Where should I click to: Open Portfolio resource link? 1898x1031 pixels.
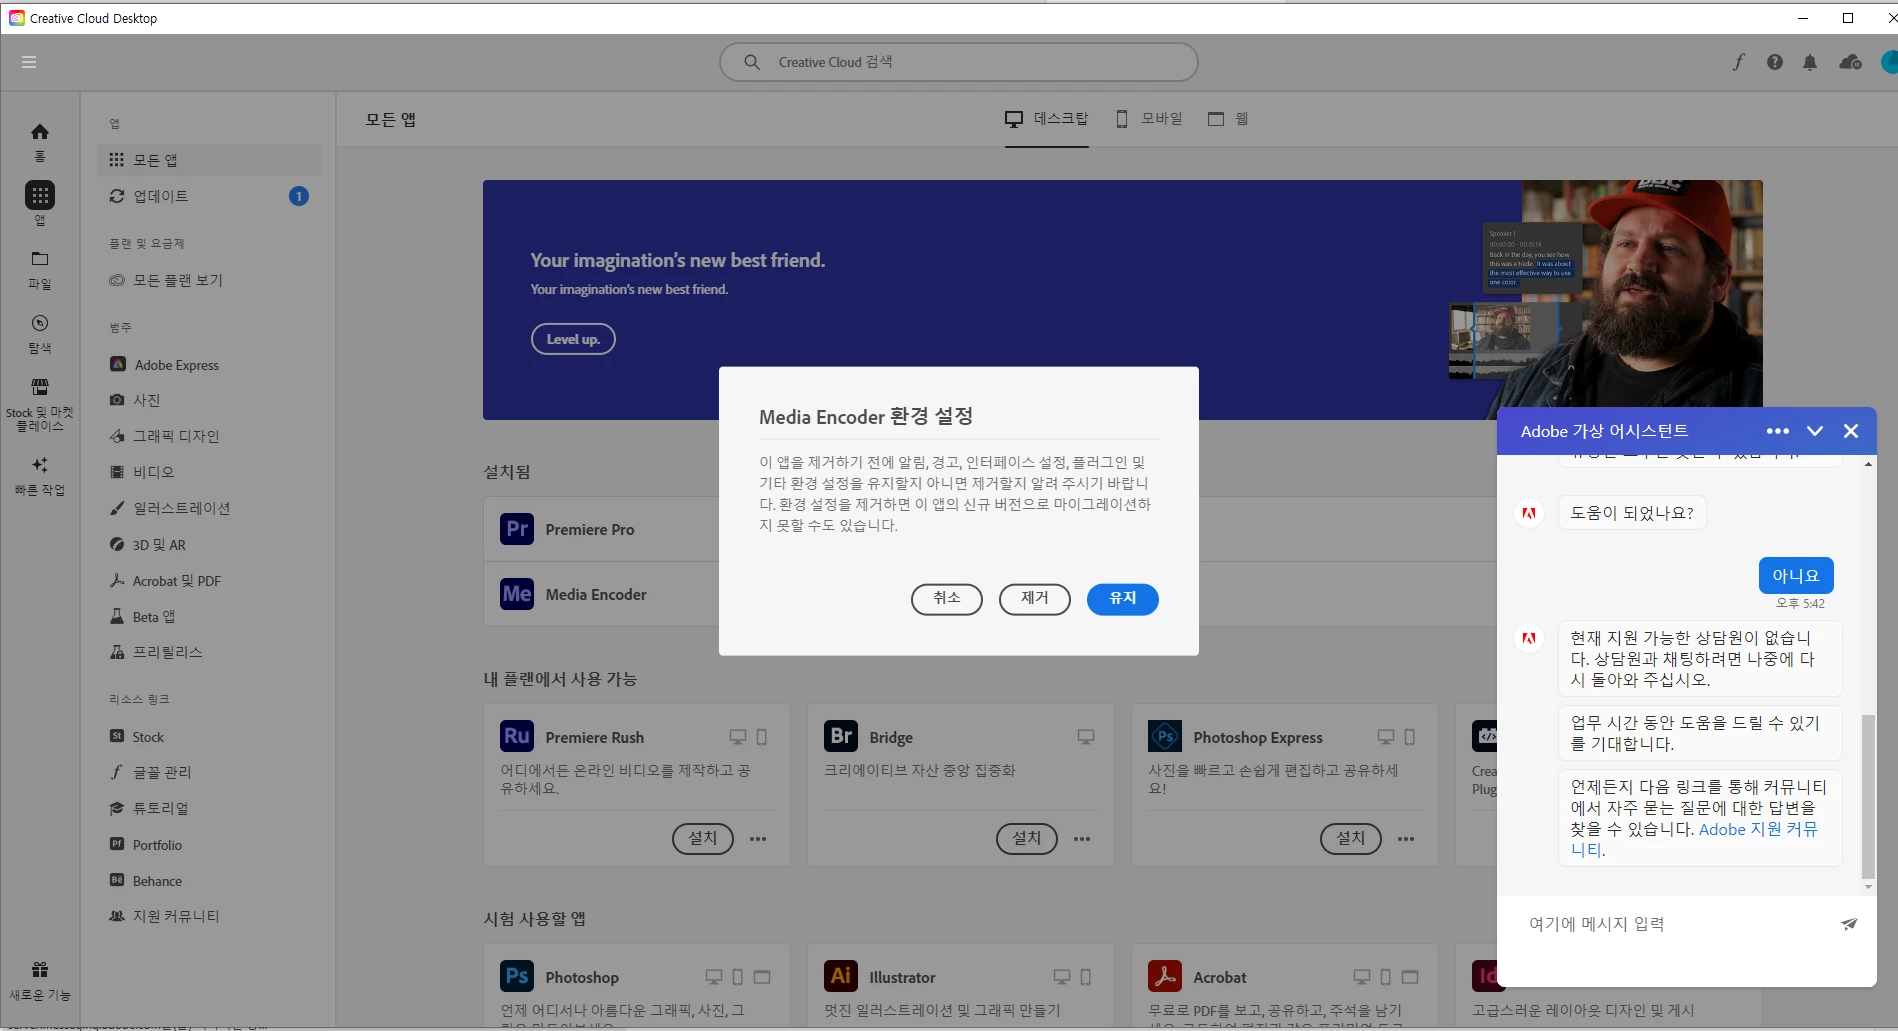[209, 845]
